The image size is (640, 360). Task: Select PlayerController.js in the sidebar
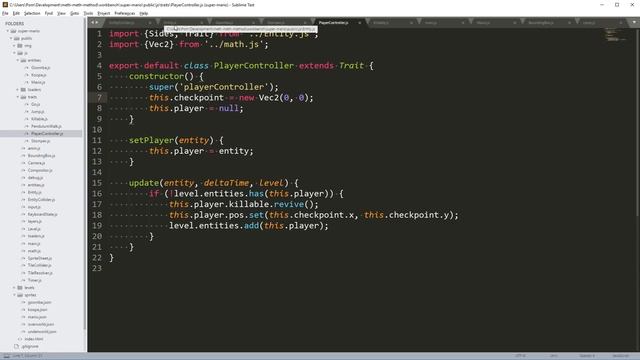coord(47,134)
